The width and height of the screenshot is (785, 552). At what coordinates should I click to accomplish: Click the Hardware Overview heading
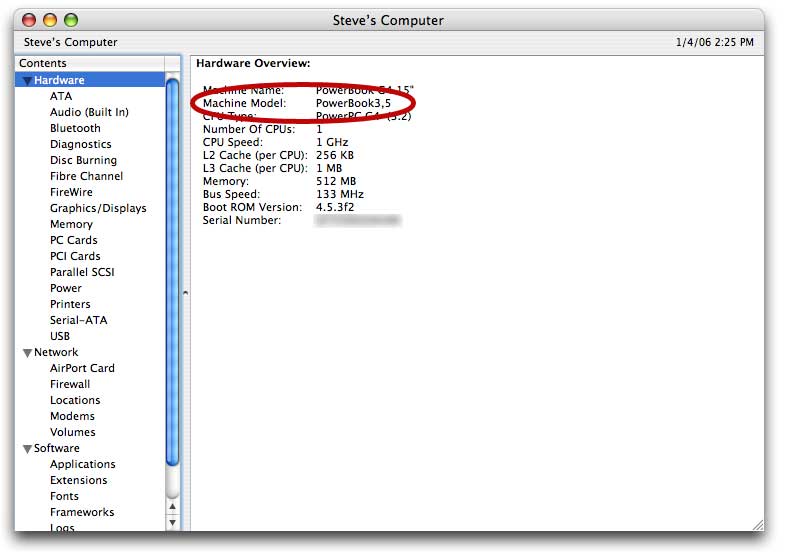coord(253,63)
